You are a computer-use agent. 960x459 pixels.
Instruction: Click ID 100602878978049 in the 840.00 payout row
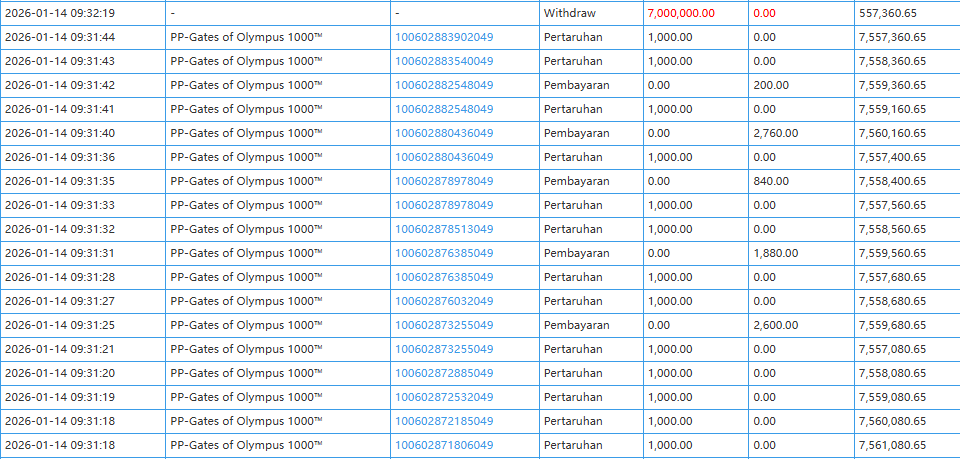pyautogui.click(x=444, y=181)
